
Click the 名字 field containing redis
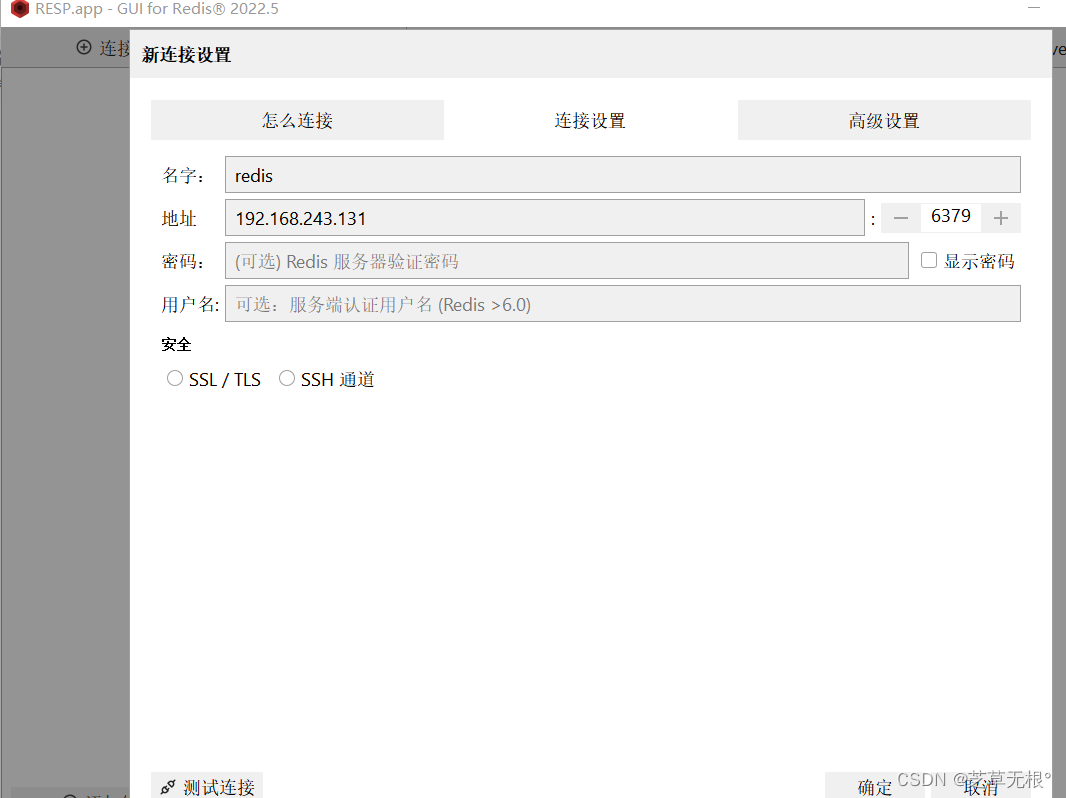coord(623,175)
